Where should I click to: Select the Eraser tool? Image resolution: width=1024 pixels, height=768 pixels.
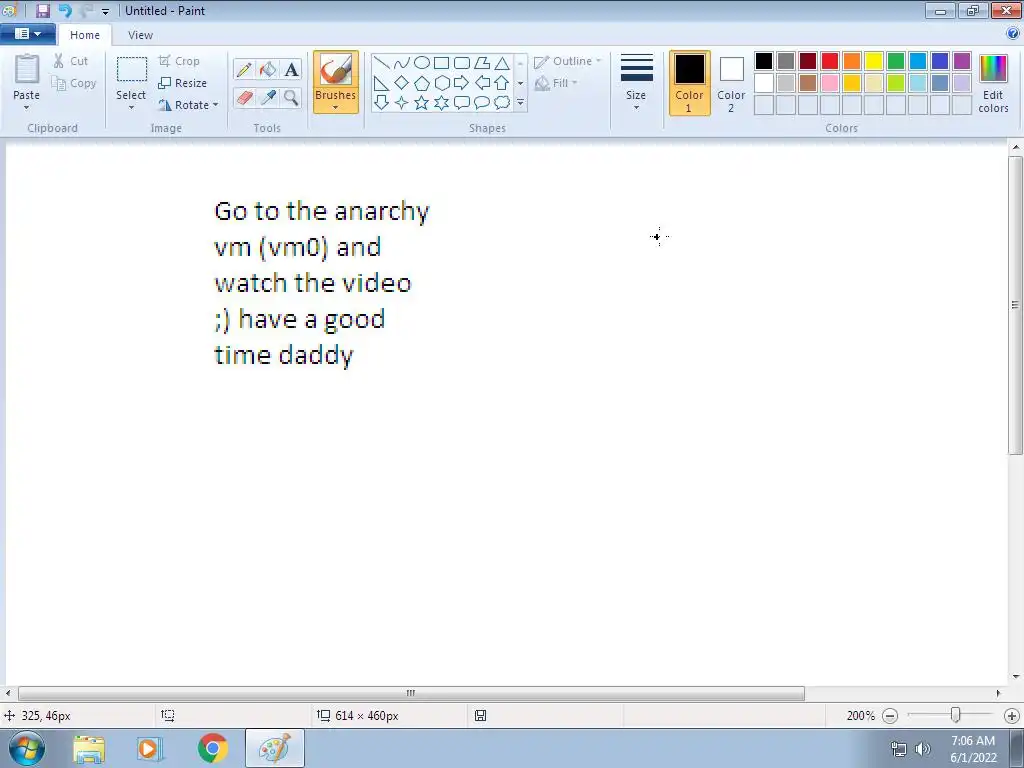tap(244, 98)
